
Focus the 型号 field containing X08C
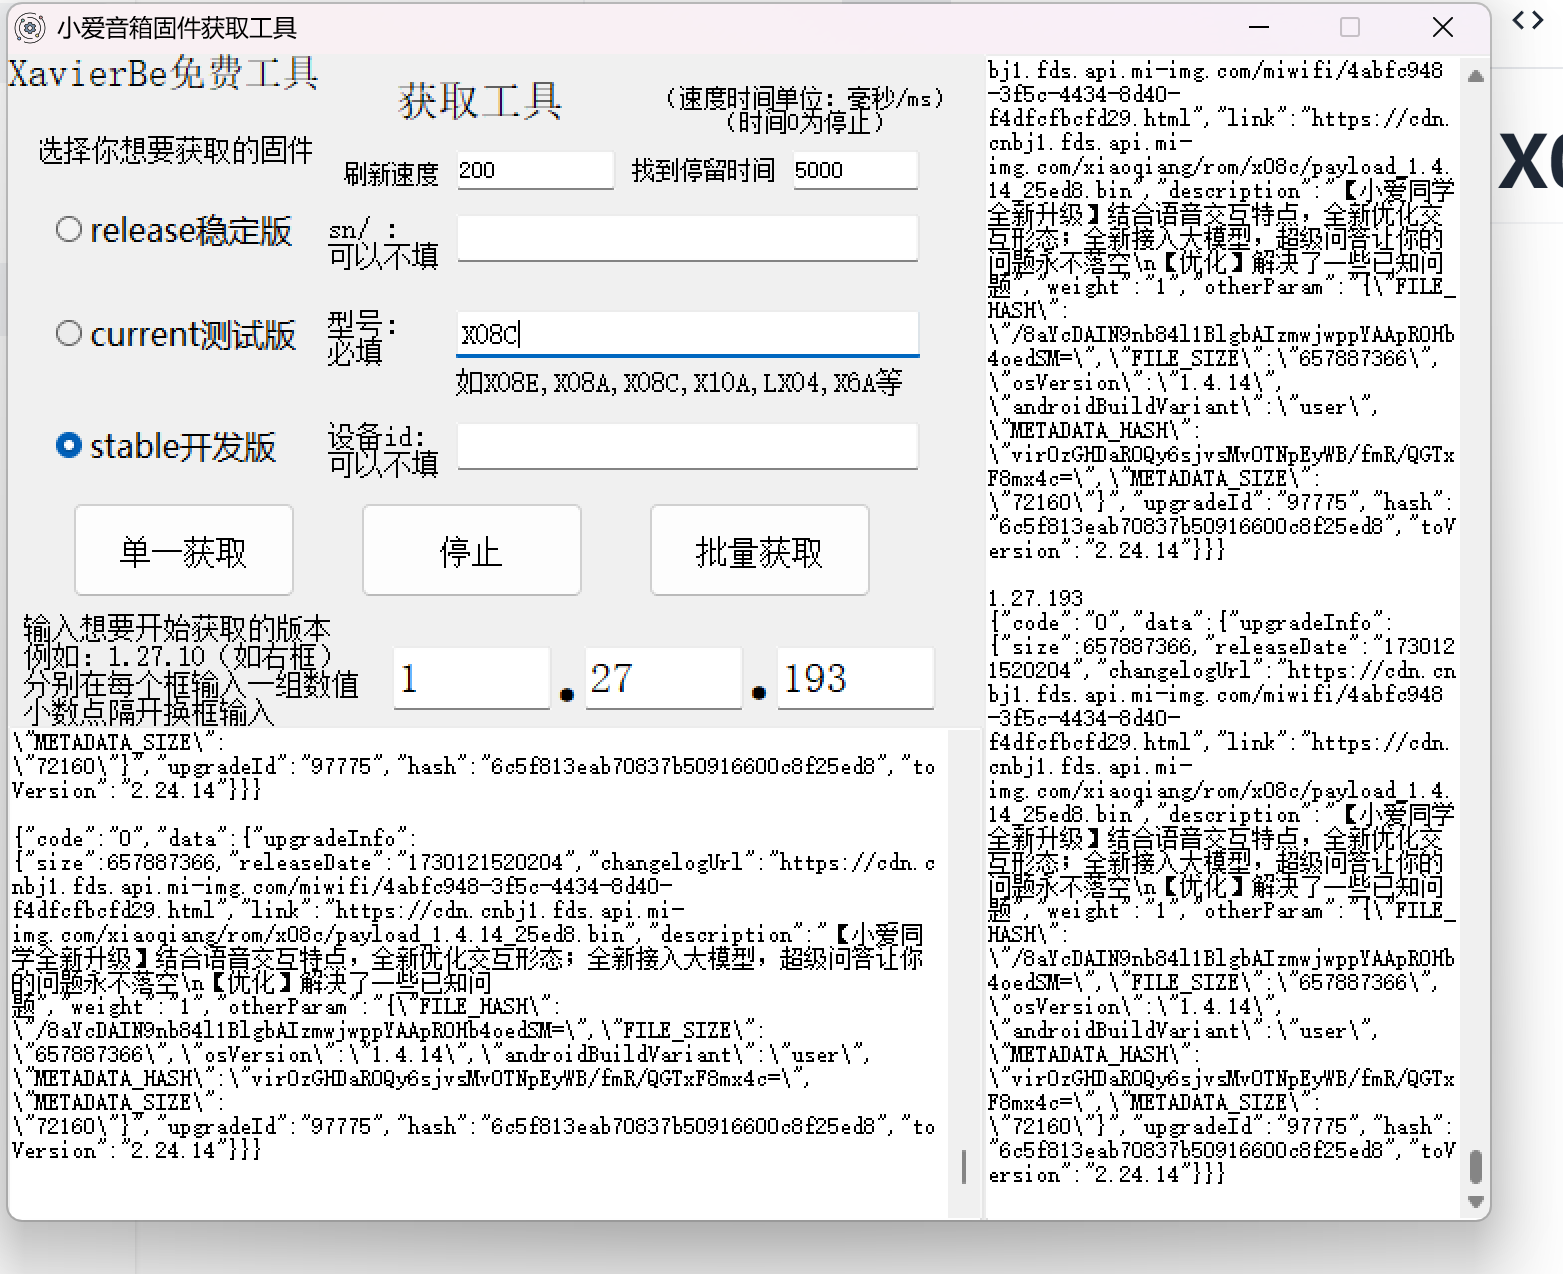pyautogui.click(x=688, y=334)
